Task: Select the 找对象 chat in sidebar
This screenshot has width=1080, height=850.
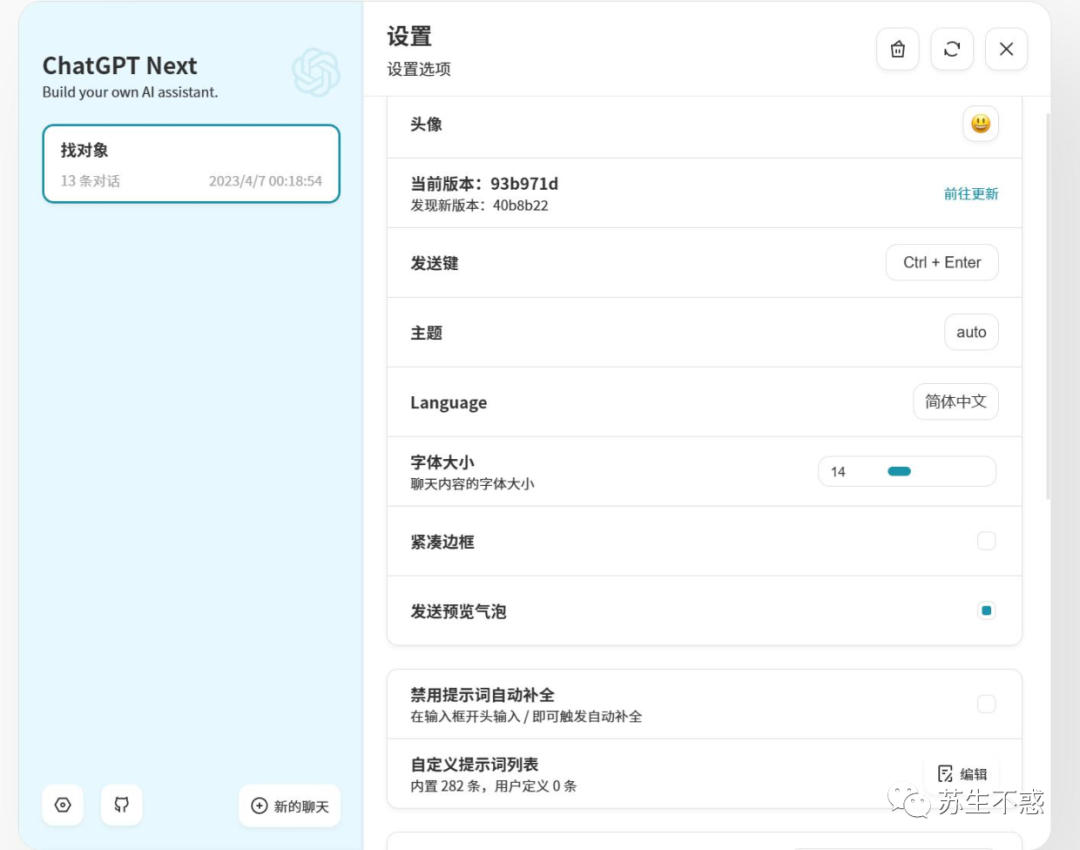Action: (191, 164)
